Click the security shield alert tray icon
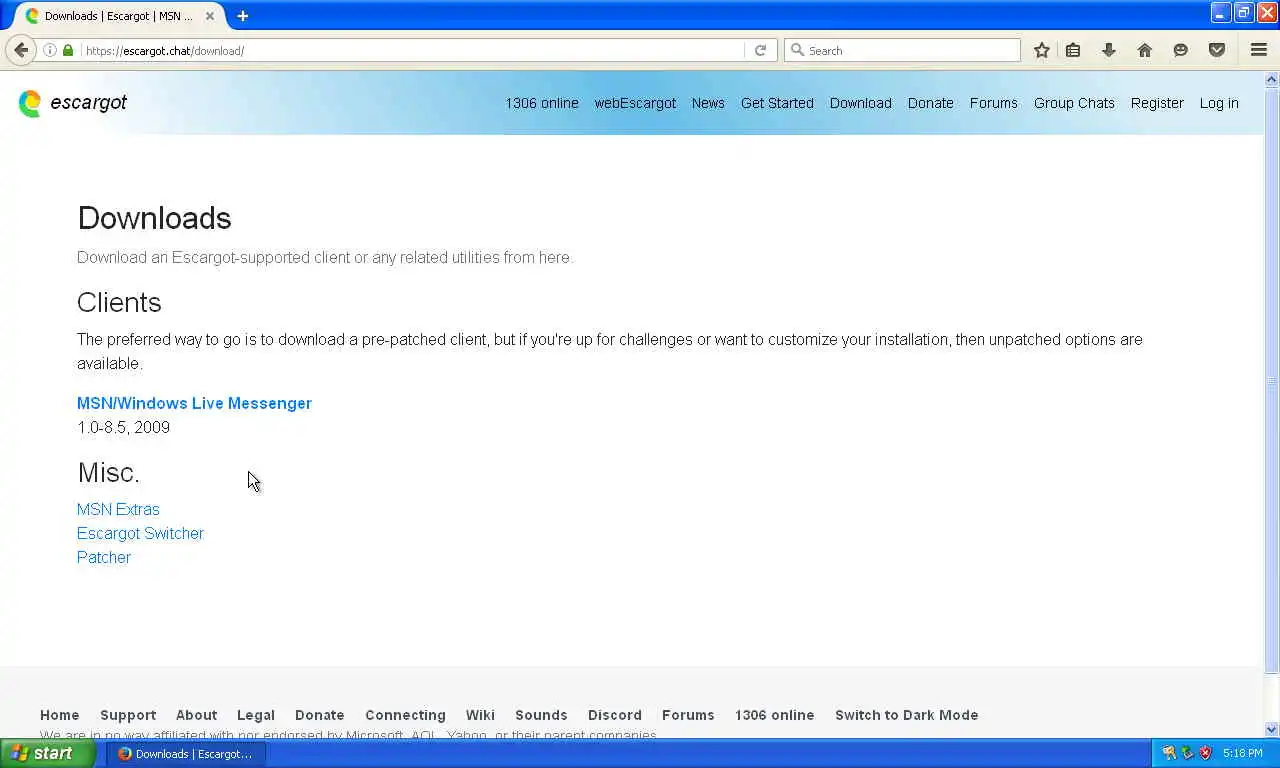This screenshot has height=768, width=1280. [1206, 753]
